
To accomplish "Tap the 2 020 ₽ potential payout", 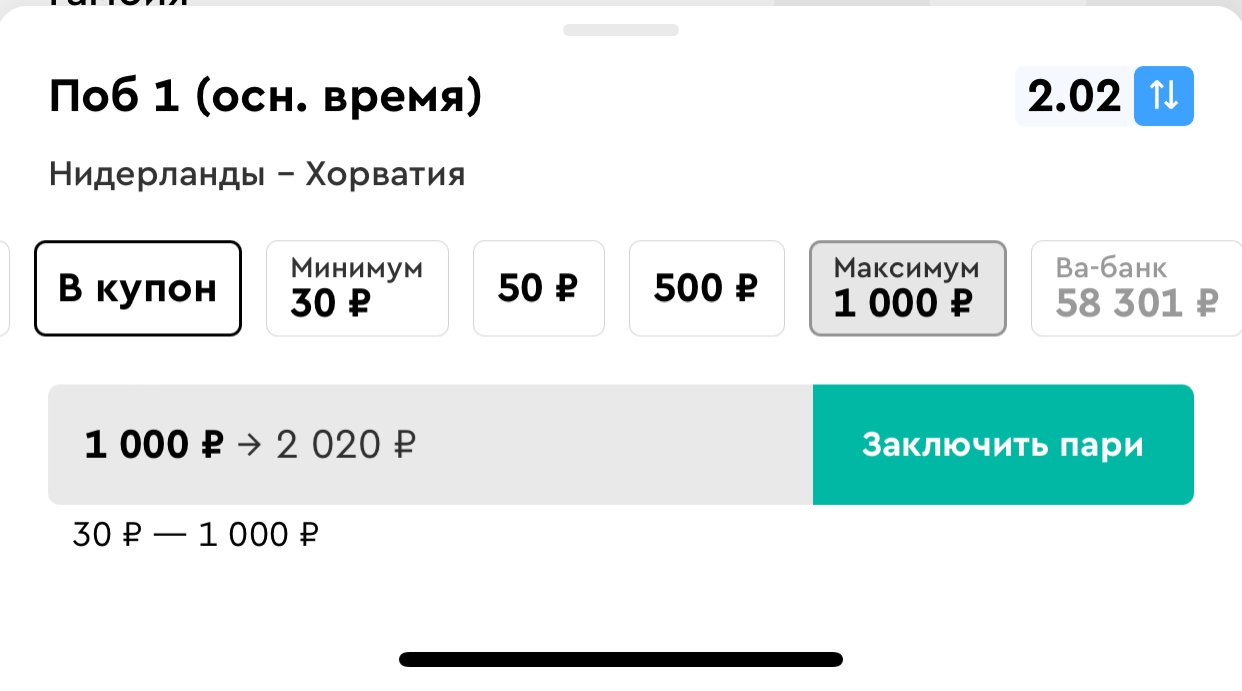I will click(x=345, y=445).
